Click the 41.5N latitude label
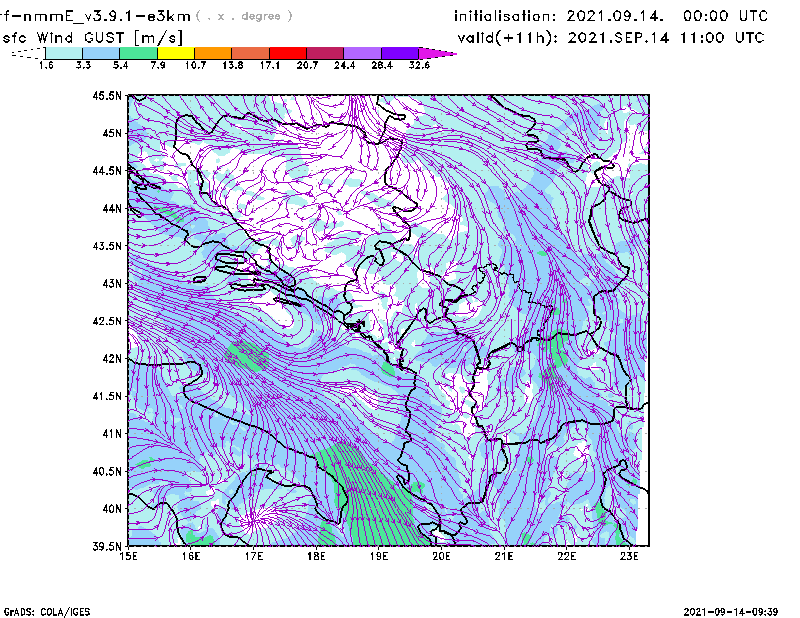This screenshot has height=618, width=800. point(107,396)
